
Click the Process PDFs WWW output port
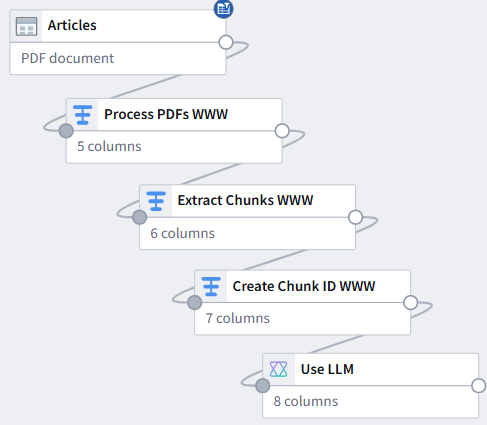[x=282, y=131]
